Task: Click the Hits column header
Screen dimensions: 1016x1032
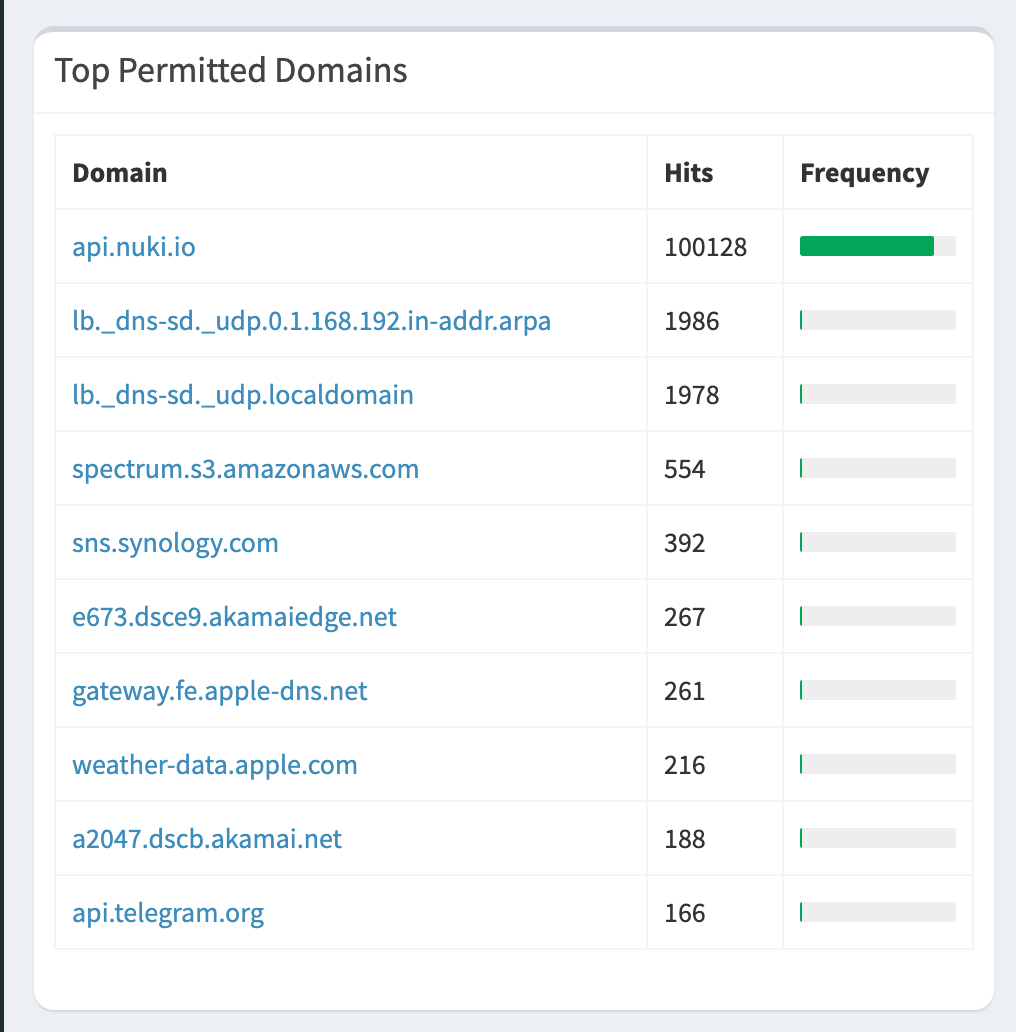Action: (689, 173)
